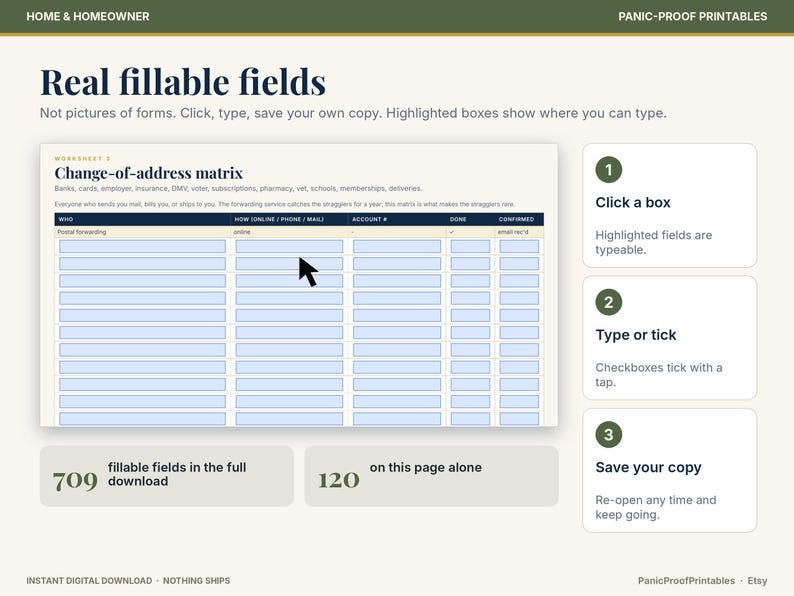Select the 'Real fillable fields' heading

(x=183, y=82)
